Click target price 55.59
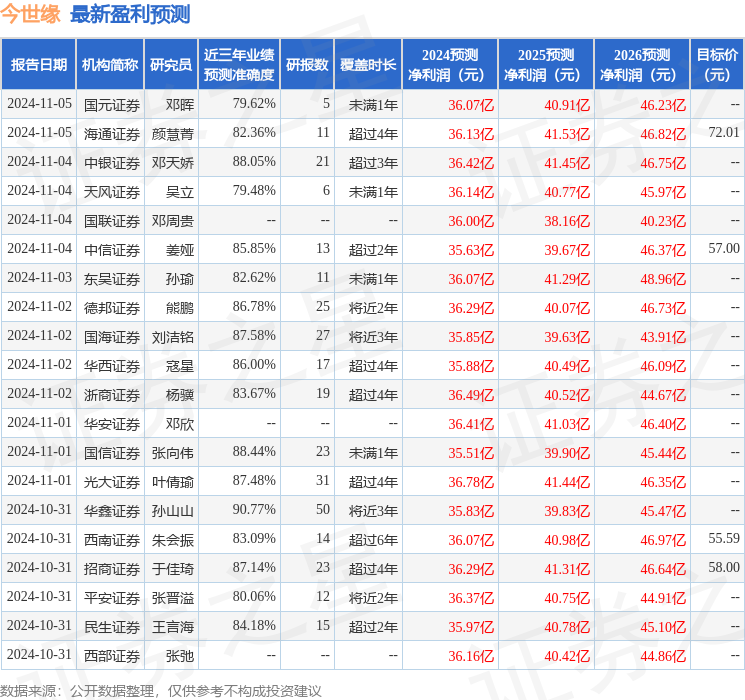This screenshot has width=745, height=700. pos(724,538)
